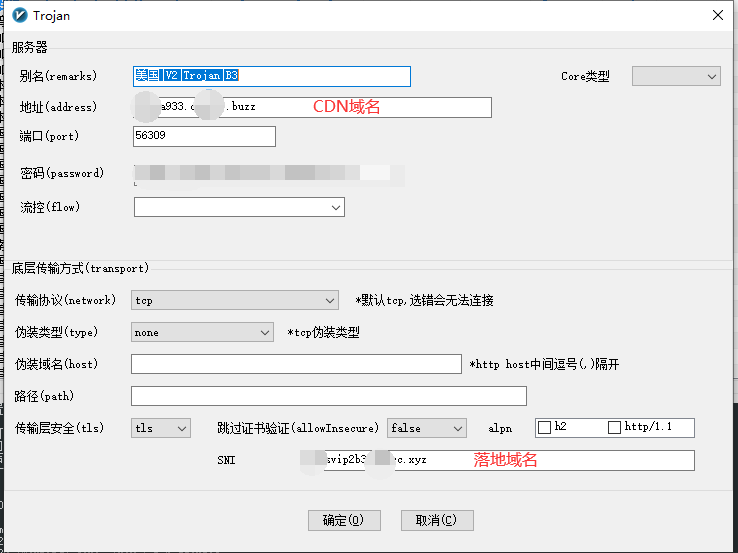Focus the 端口(port) field showing 56309

coord(204,136)
